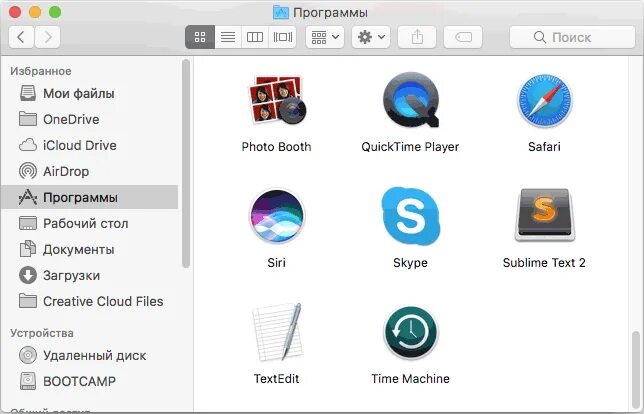This screenshot has width=644, height=414.
Task: Click the OneDrive folder icon
Action: pos(28,119)
